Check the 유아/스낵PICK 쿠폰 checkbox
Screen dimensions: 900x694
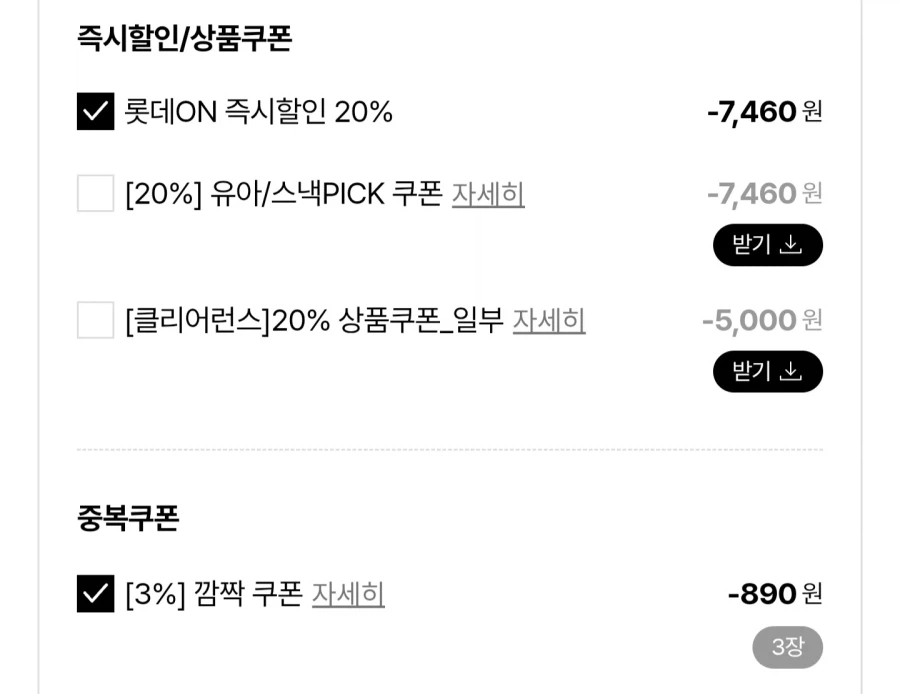point(96,193)
